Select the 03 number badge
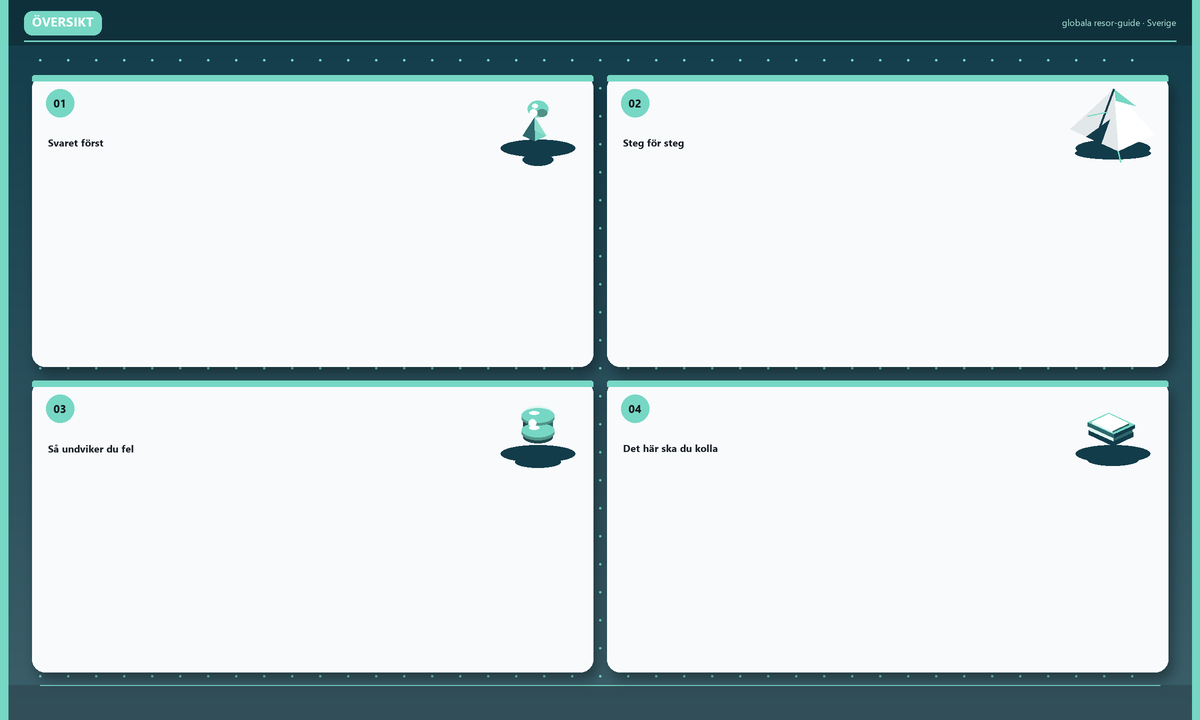Image resolution: width=1200 pixels, height=720 pixels. pyautogui.click(x=60, y=409)
